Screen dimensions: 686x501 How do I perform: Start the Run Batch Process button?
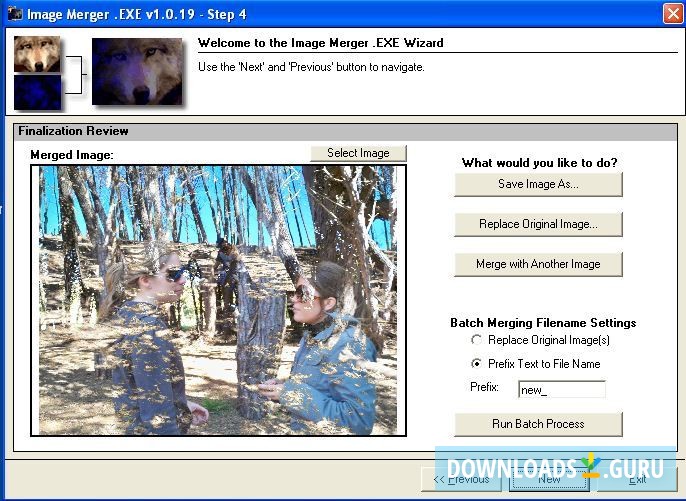click(538, 424)
